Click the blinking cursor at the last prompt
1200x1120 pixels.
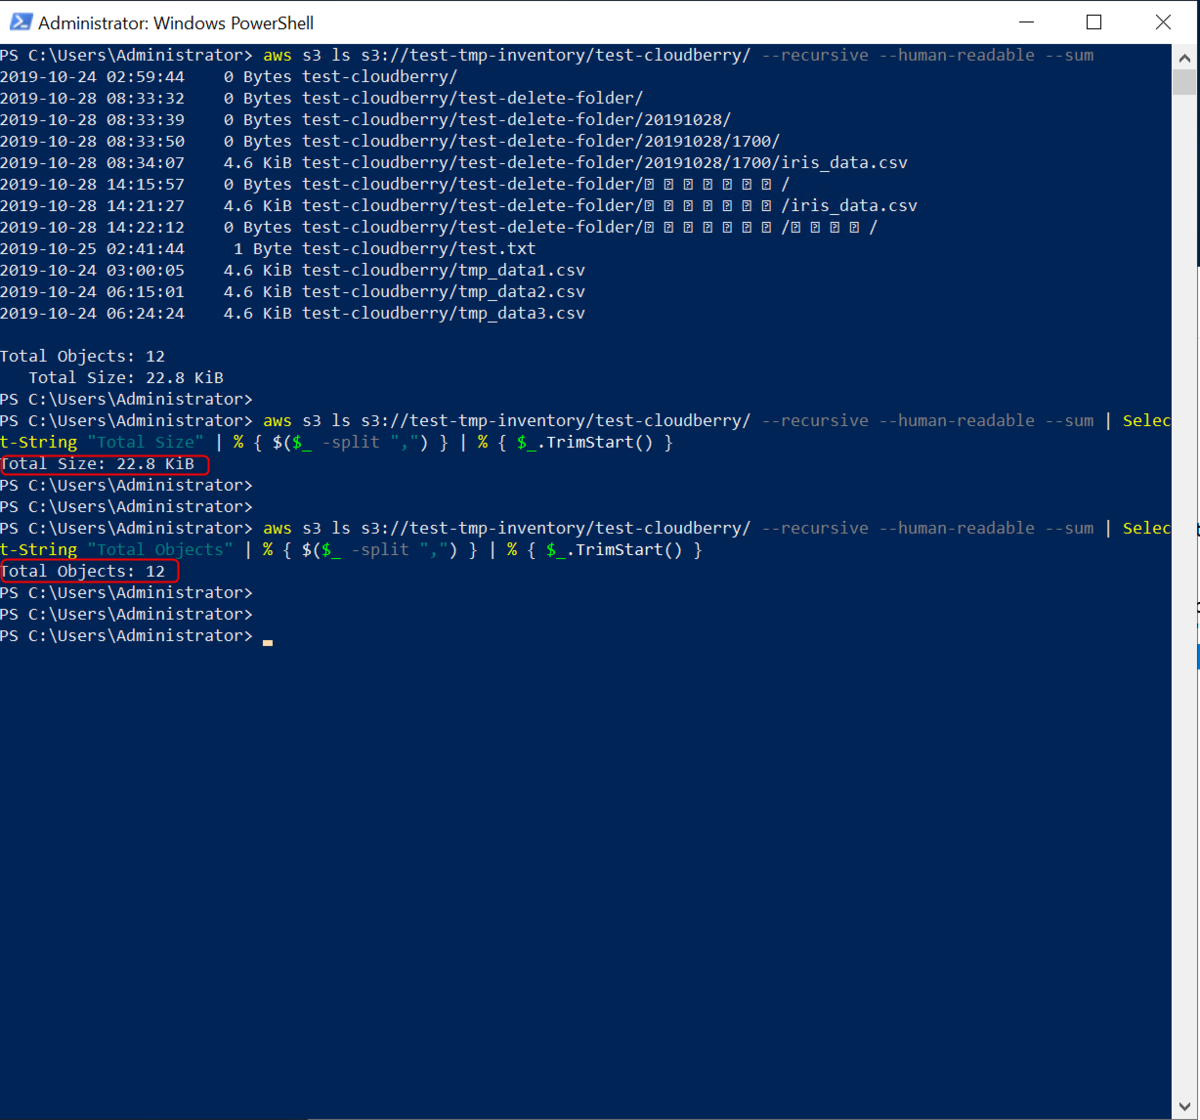point(268,641)
